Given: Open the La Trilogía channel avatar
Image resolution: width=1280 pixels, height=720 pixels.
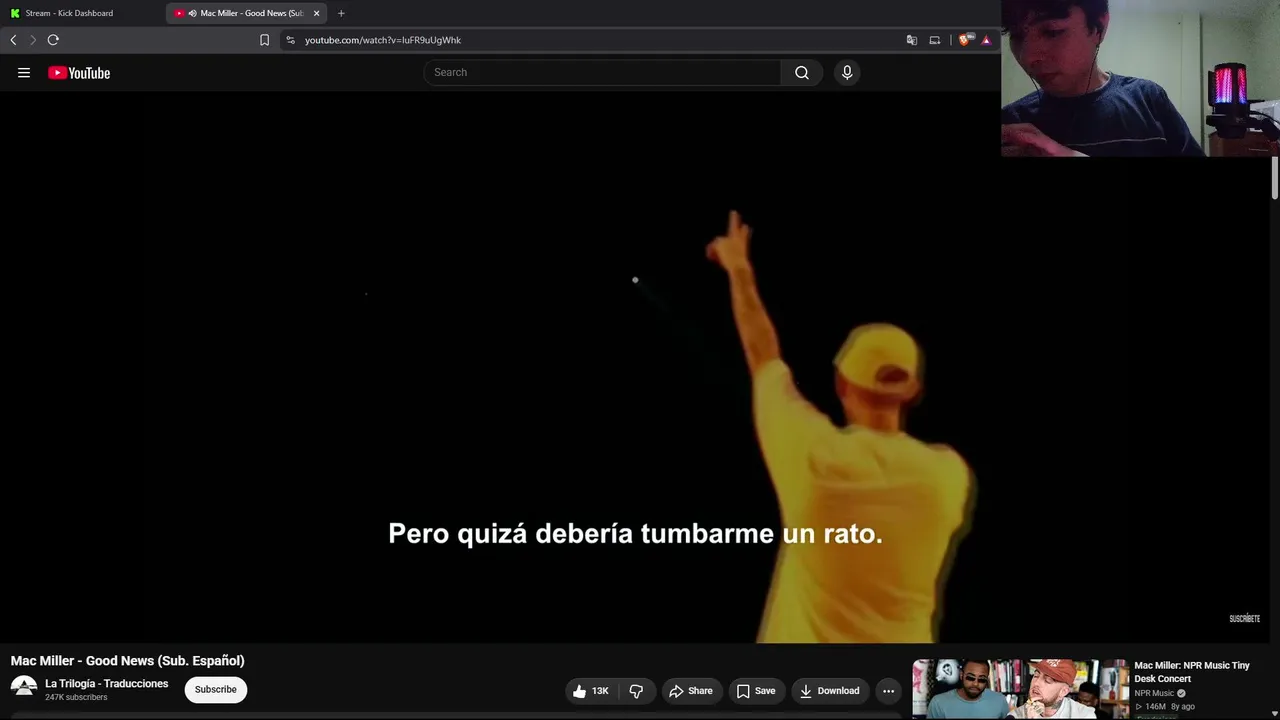Looking at the screenshot, I should [24, 689].
